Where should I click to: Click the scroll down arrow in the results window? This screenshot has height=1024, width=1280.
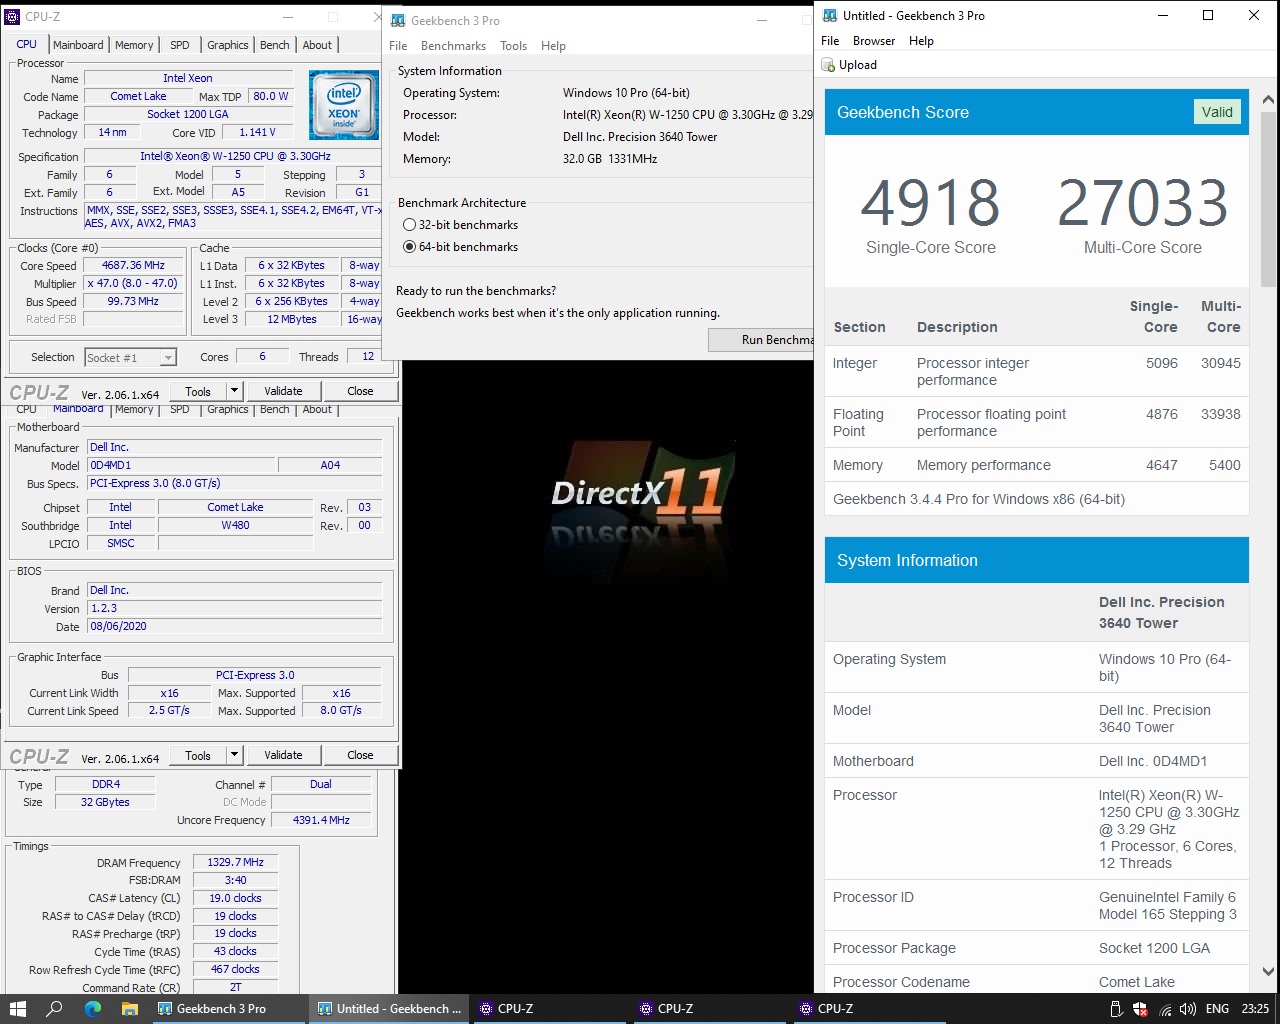click(x=1268, y=971)
